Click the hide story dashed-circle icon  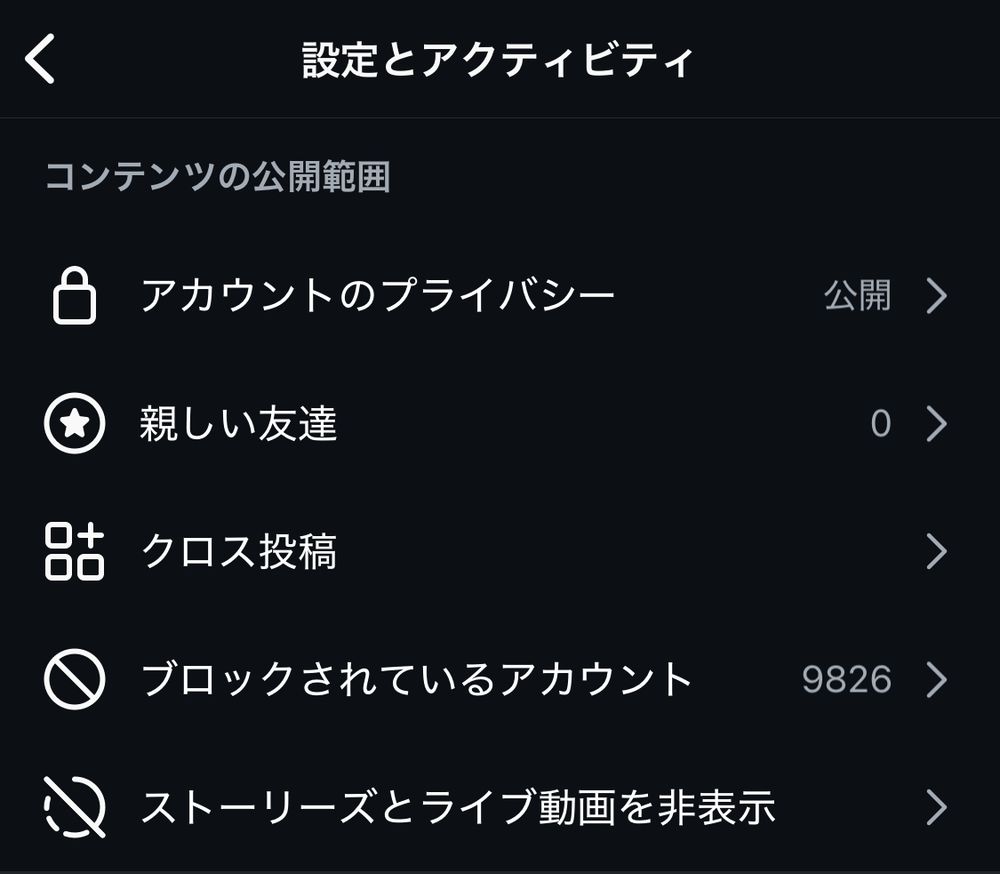tap(75, 807)
